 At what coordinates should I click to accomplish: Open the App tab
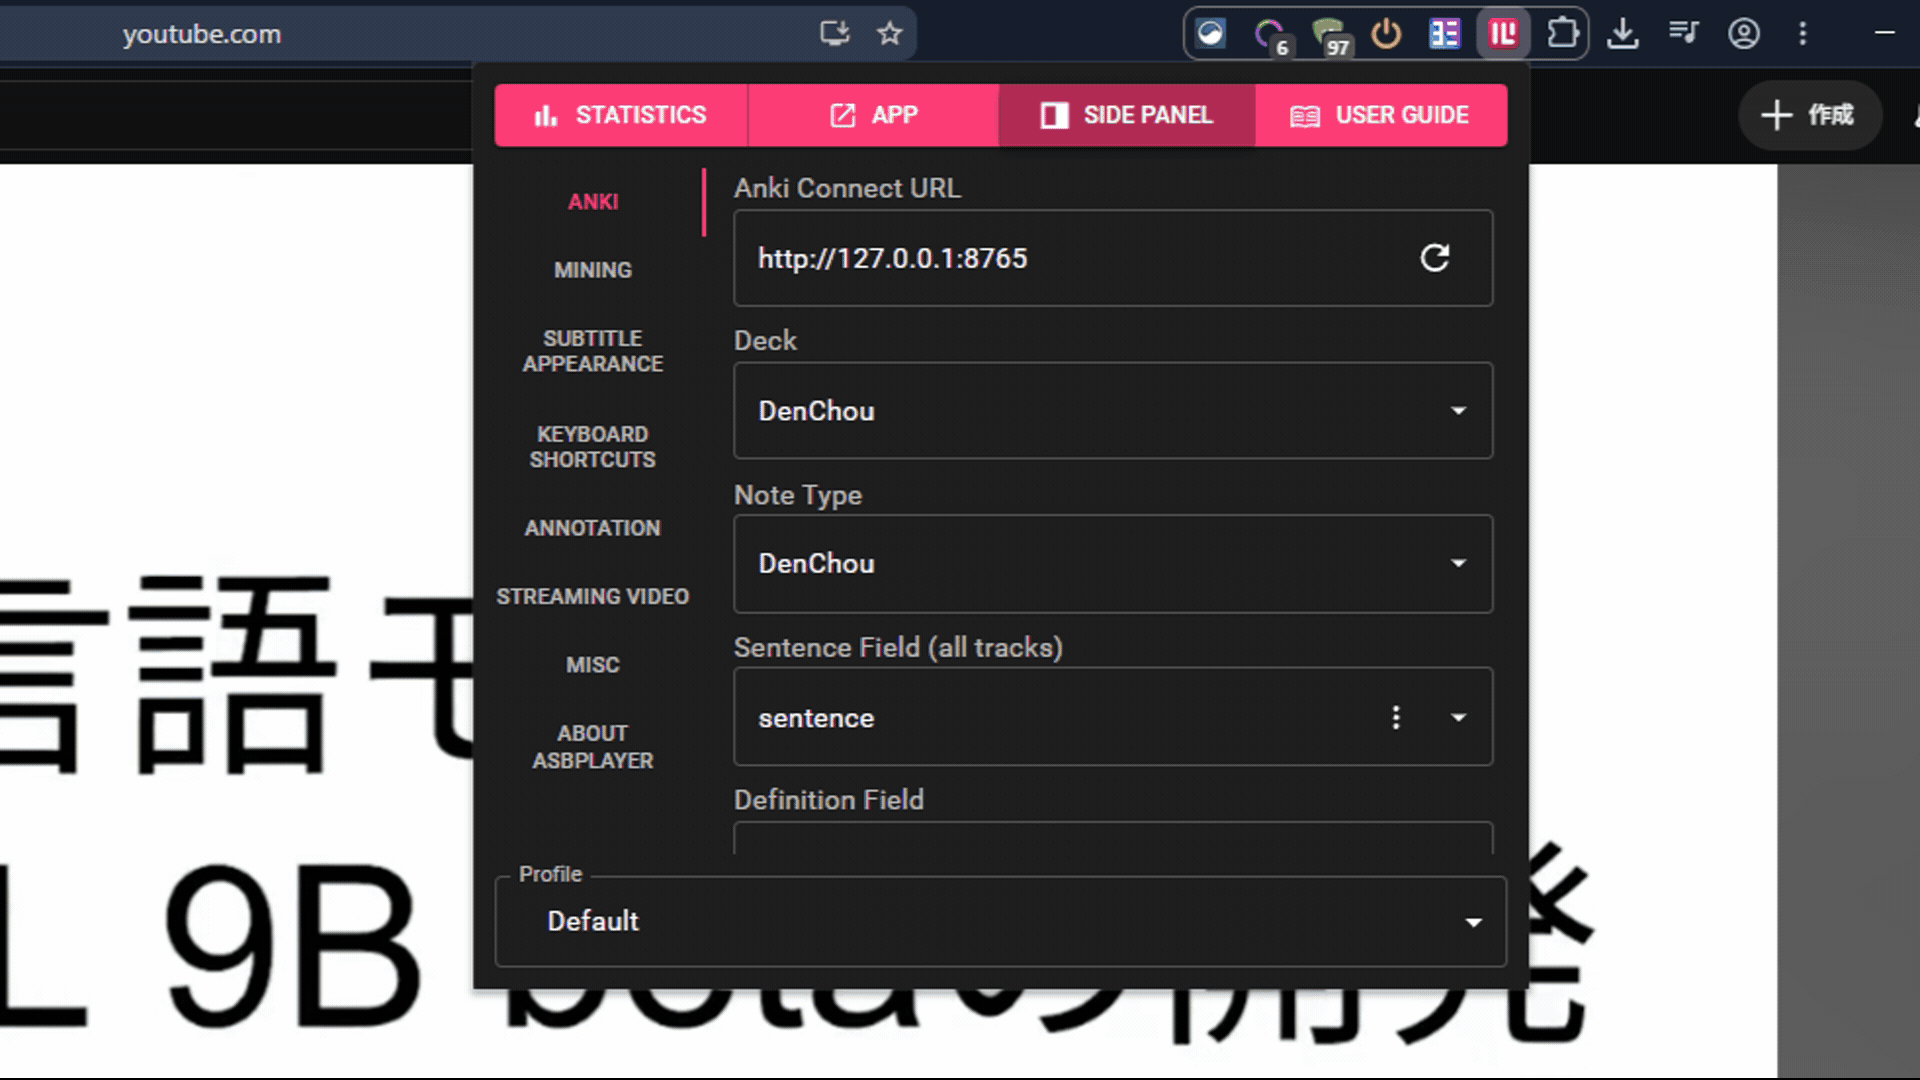[x=873, y=115]
